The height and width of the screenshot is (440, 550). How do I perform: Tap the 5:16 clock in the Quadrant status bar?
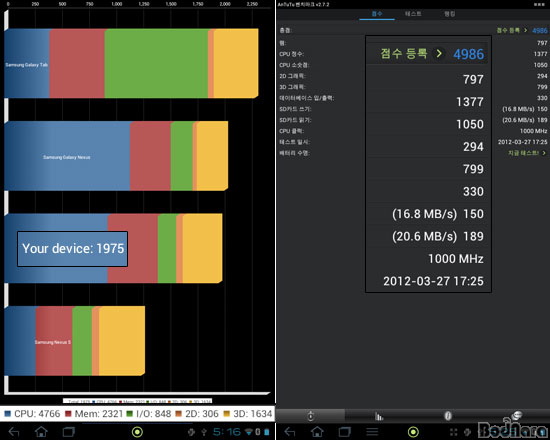(x=227, y=432)
